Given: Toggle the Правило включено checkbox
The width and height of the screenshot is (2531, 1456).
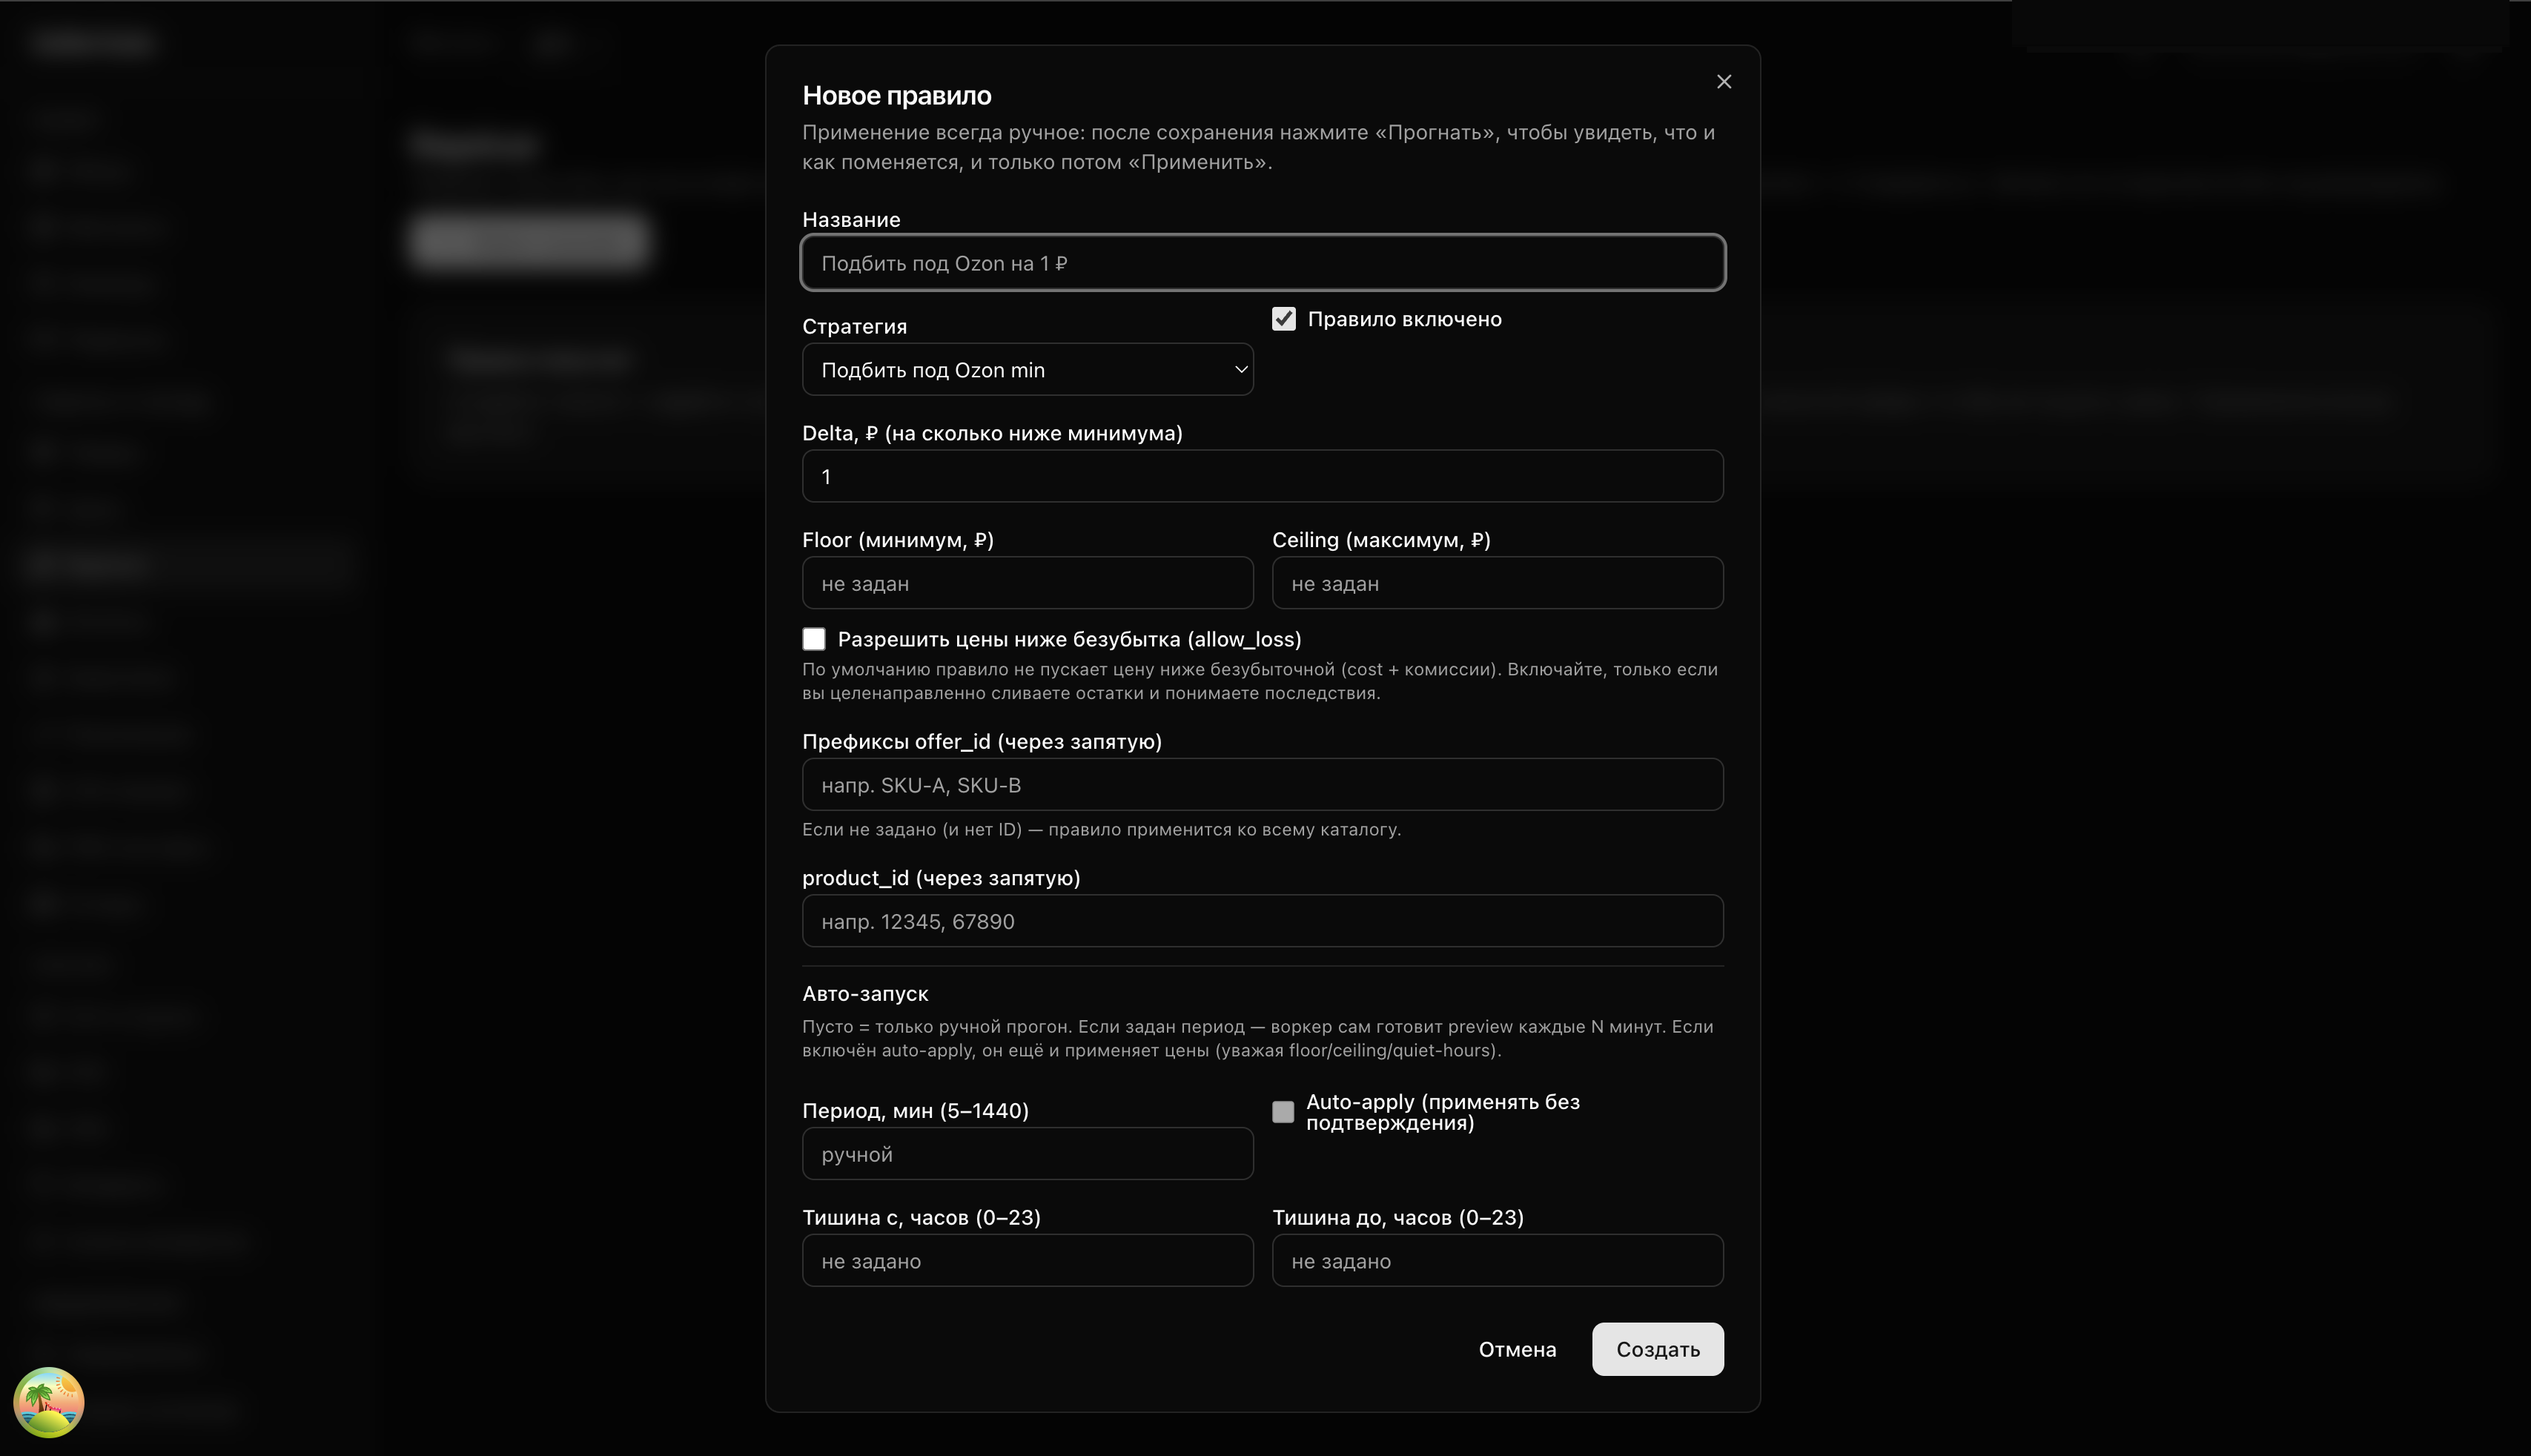Looking at the screenshot, I should pos(1283,319).
